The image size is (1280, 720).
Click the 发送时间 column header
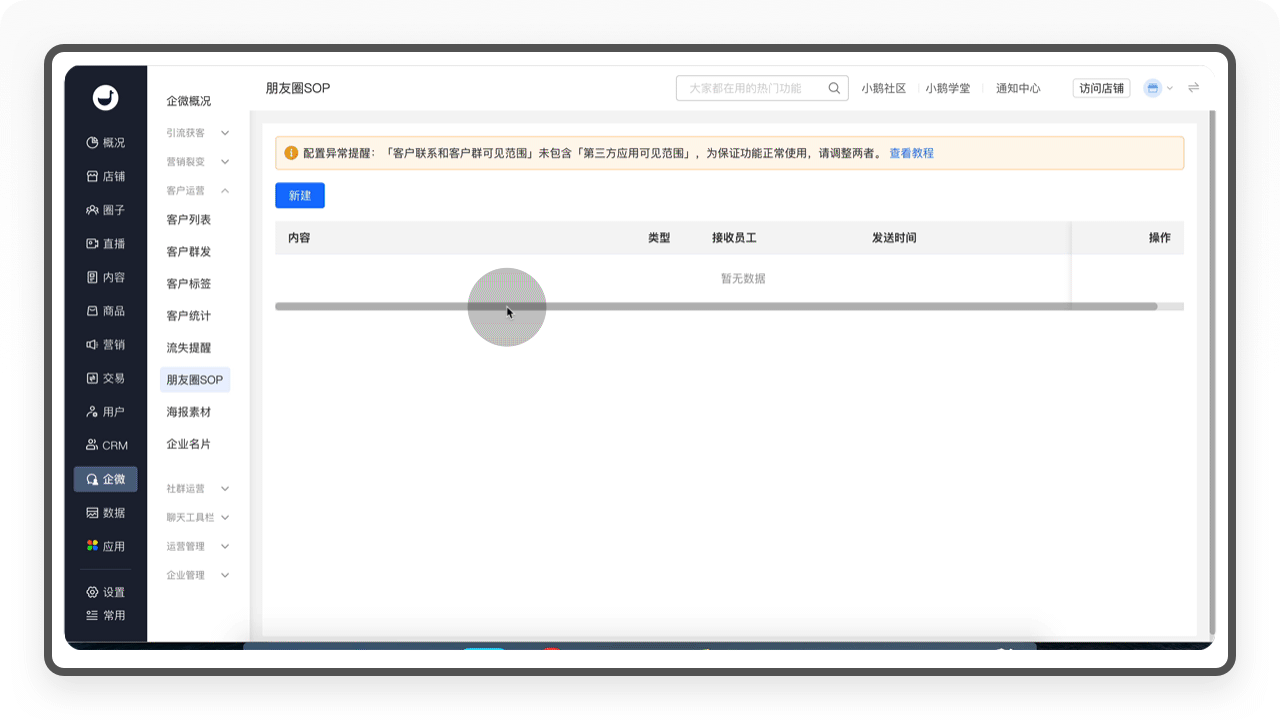[894, 238]
